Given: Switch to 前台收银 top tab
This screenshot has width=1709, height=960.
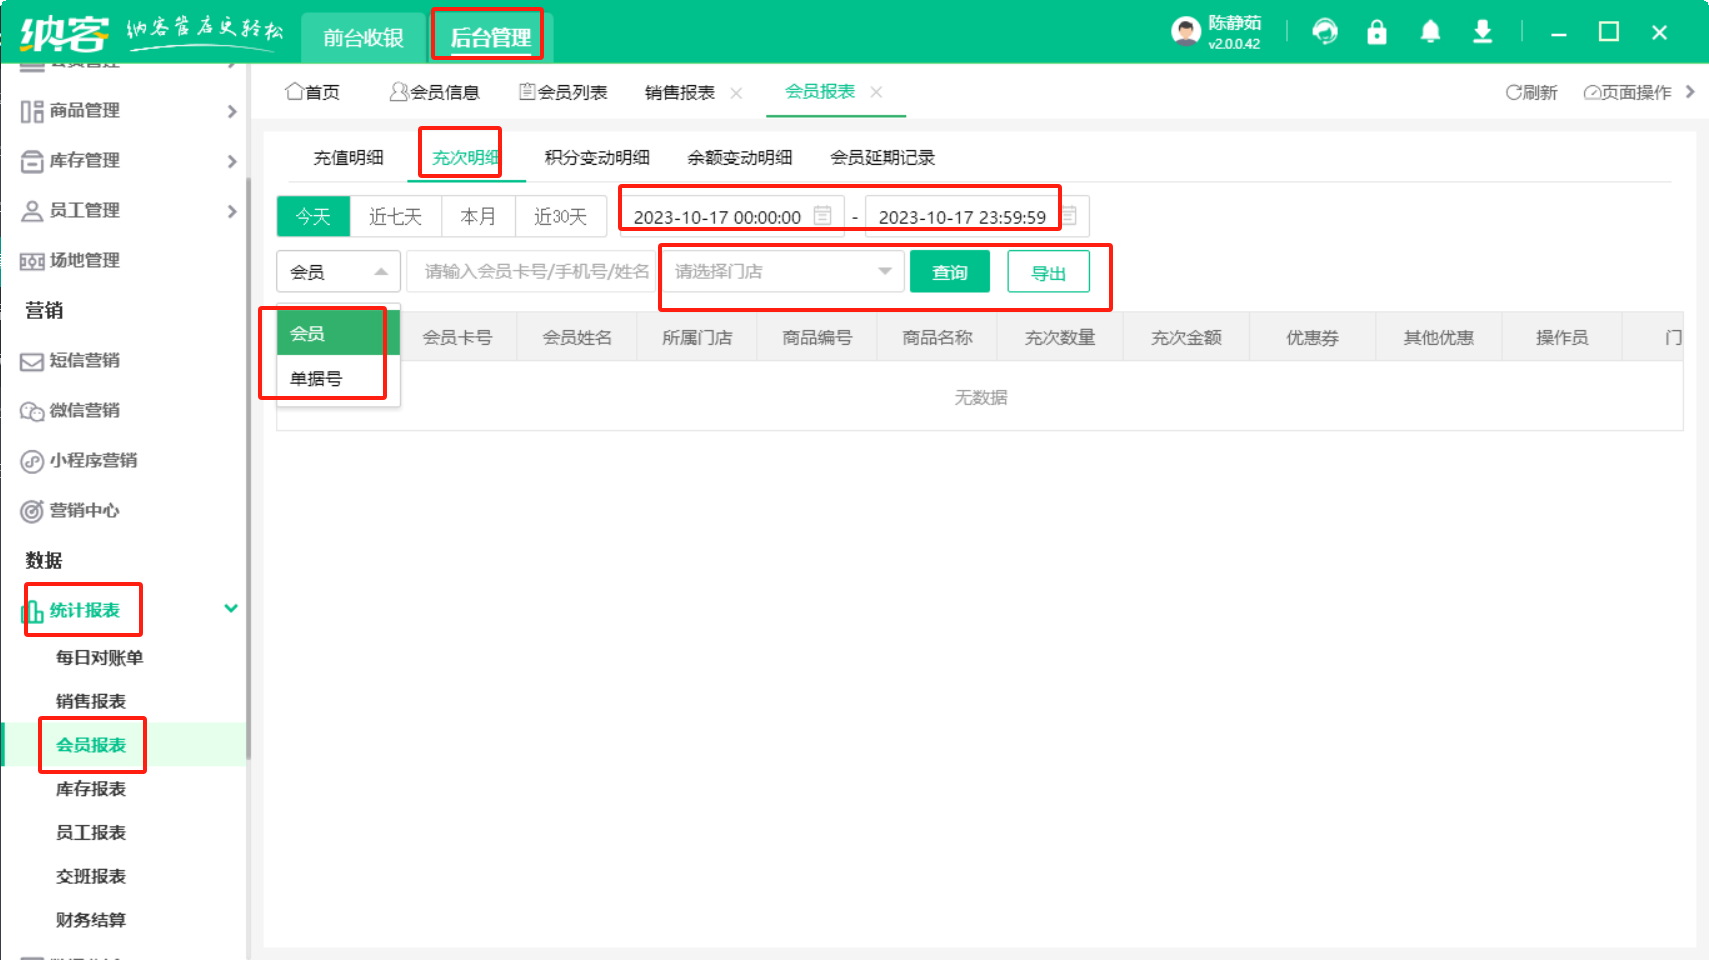Looking at the screenshot, I should pos(363,38).
